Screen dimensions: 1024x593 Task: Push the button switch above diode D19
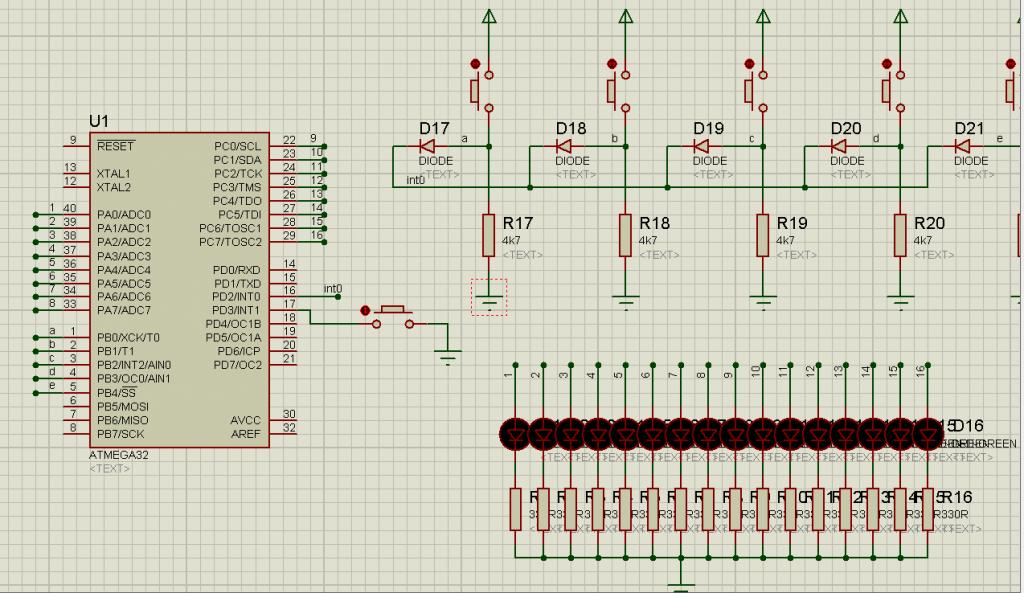click(756, 91)
